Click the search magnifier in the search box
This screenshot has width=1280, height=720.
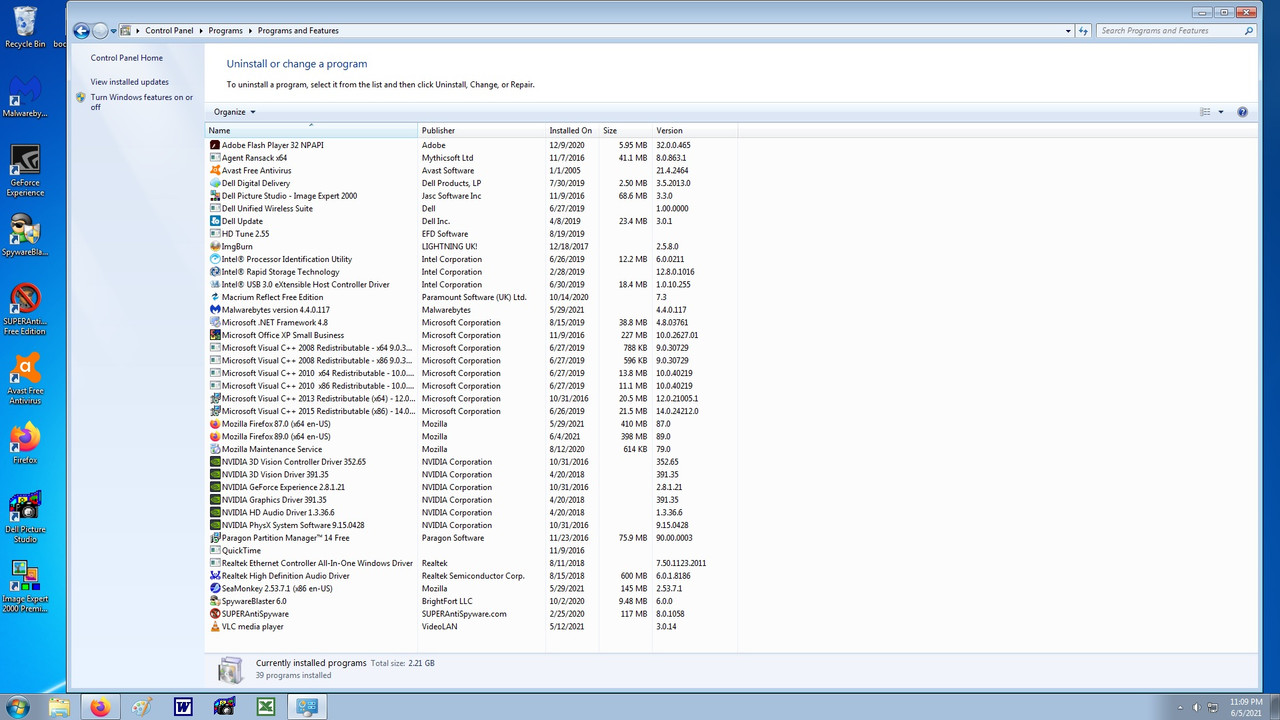click(x=1248, y=31)
